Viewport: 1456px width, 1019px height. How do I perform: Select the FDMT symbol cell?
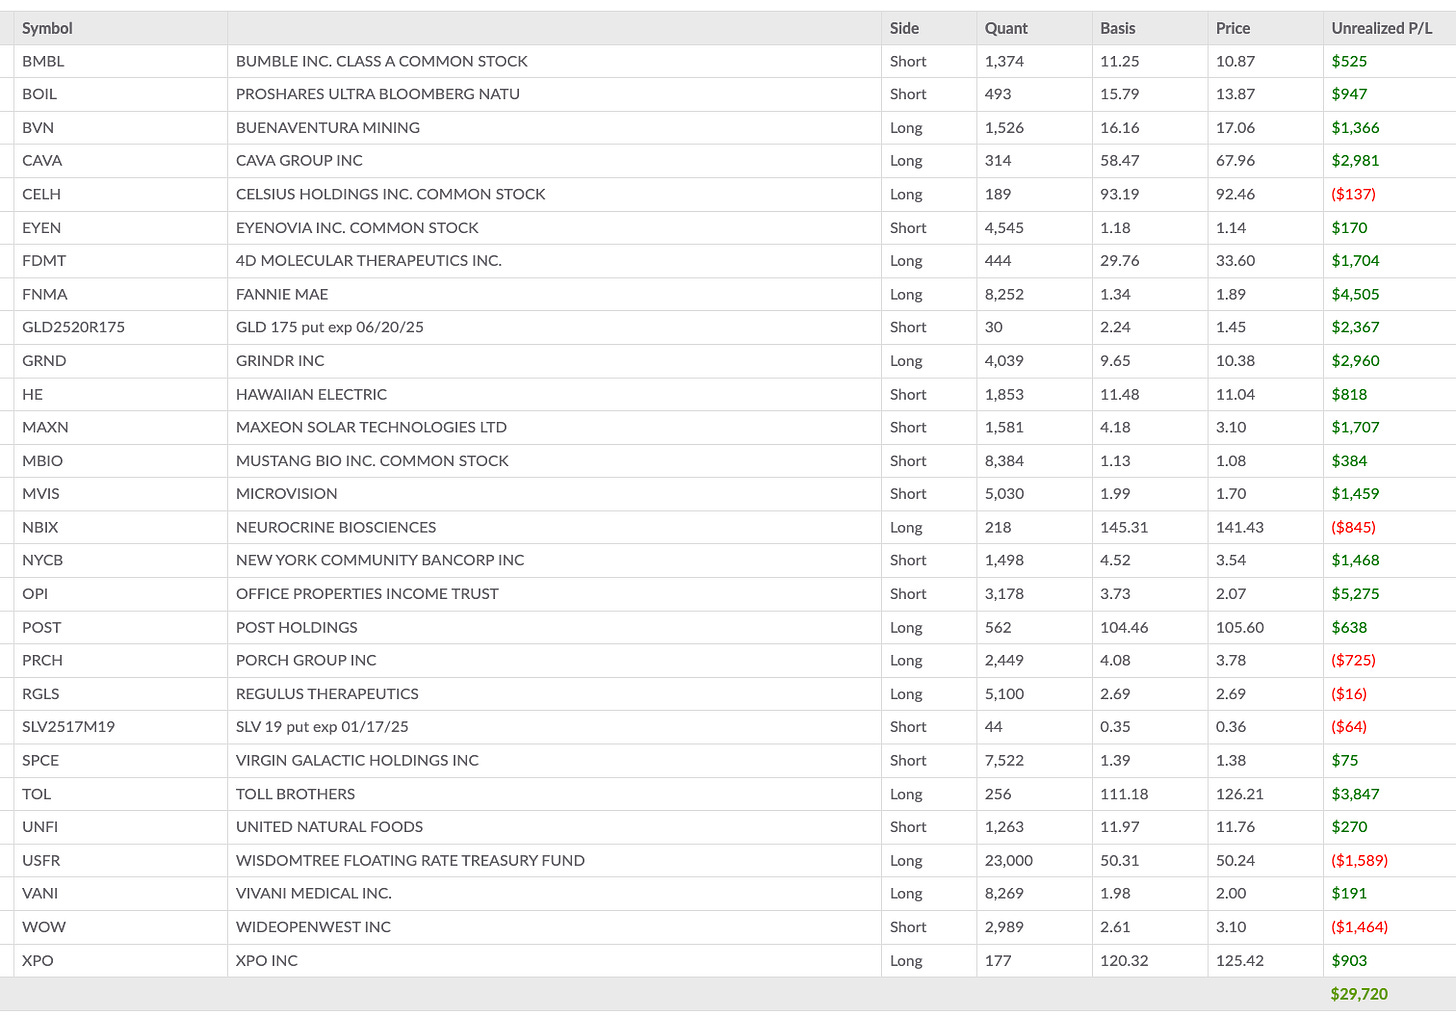[44, 261]
